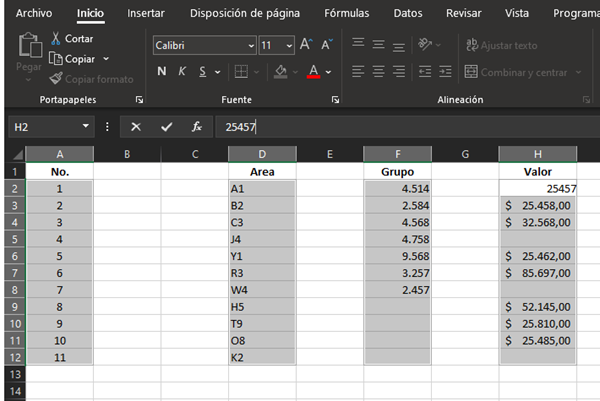Open the Name Box dropdown arrow
This screenshot has height=401, width=600.
[x=86, y=126]
